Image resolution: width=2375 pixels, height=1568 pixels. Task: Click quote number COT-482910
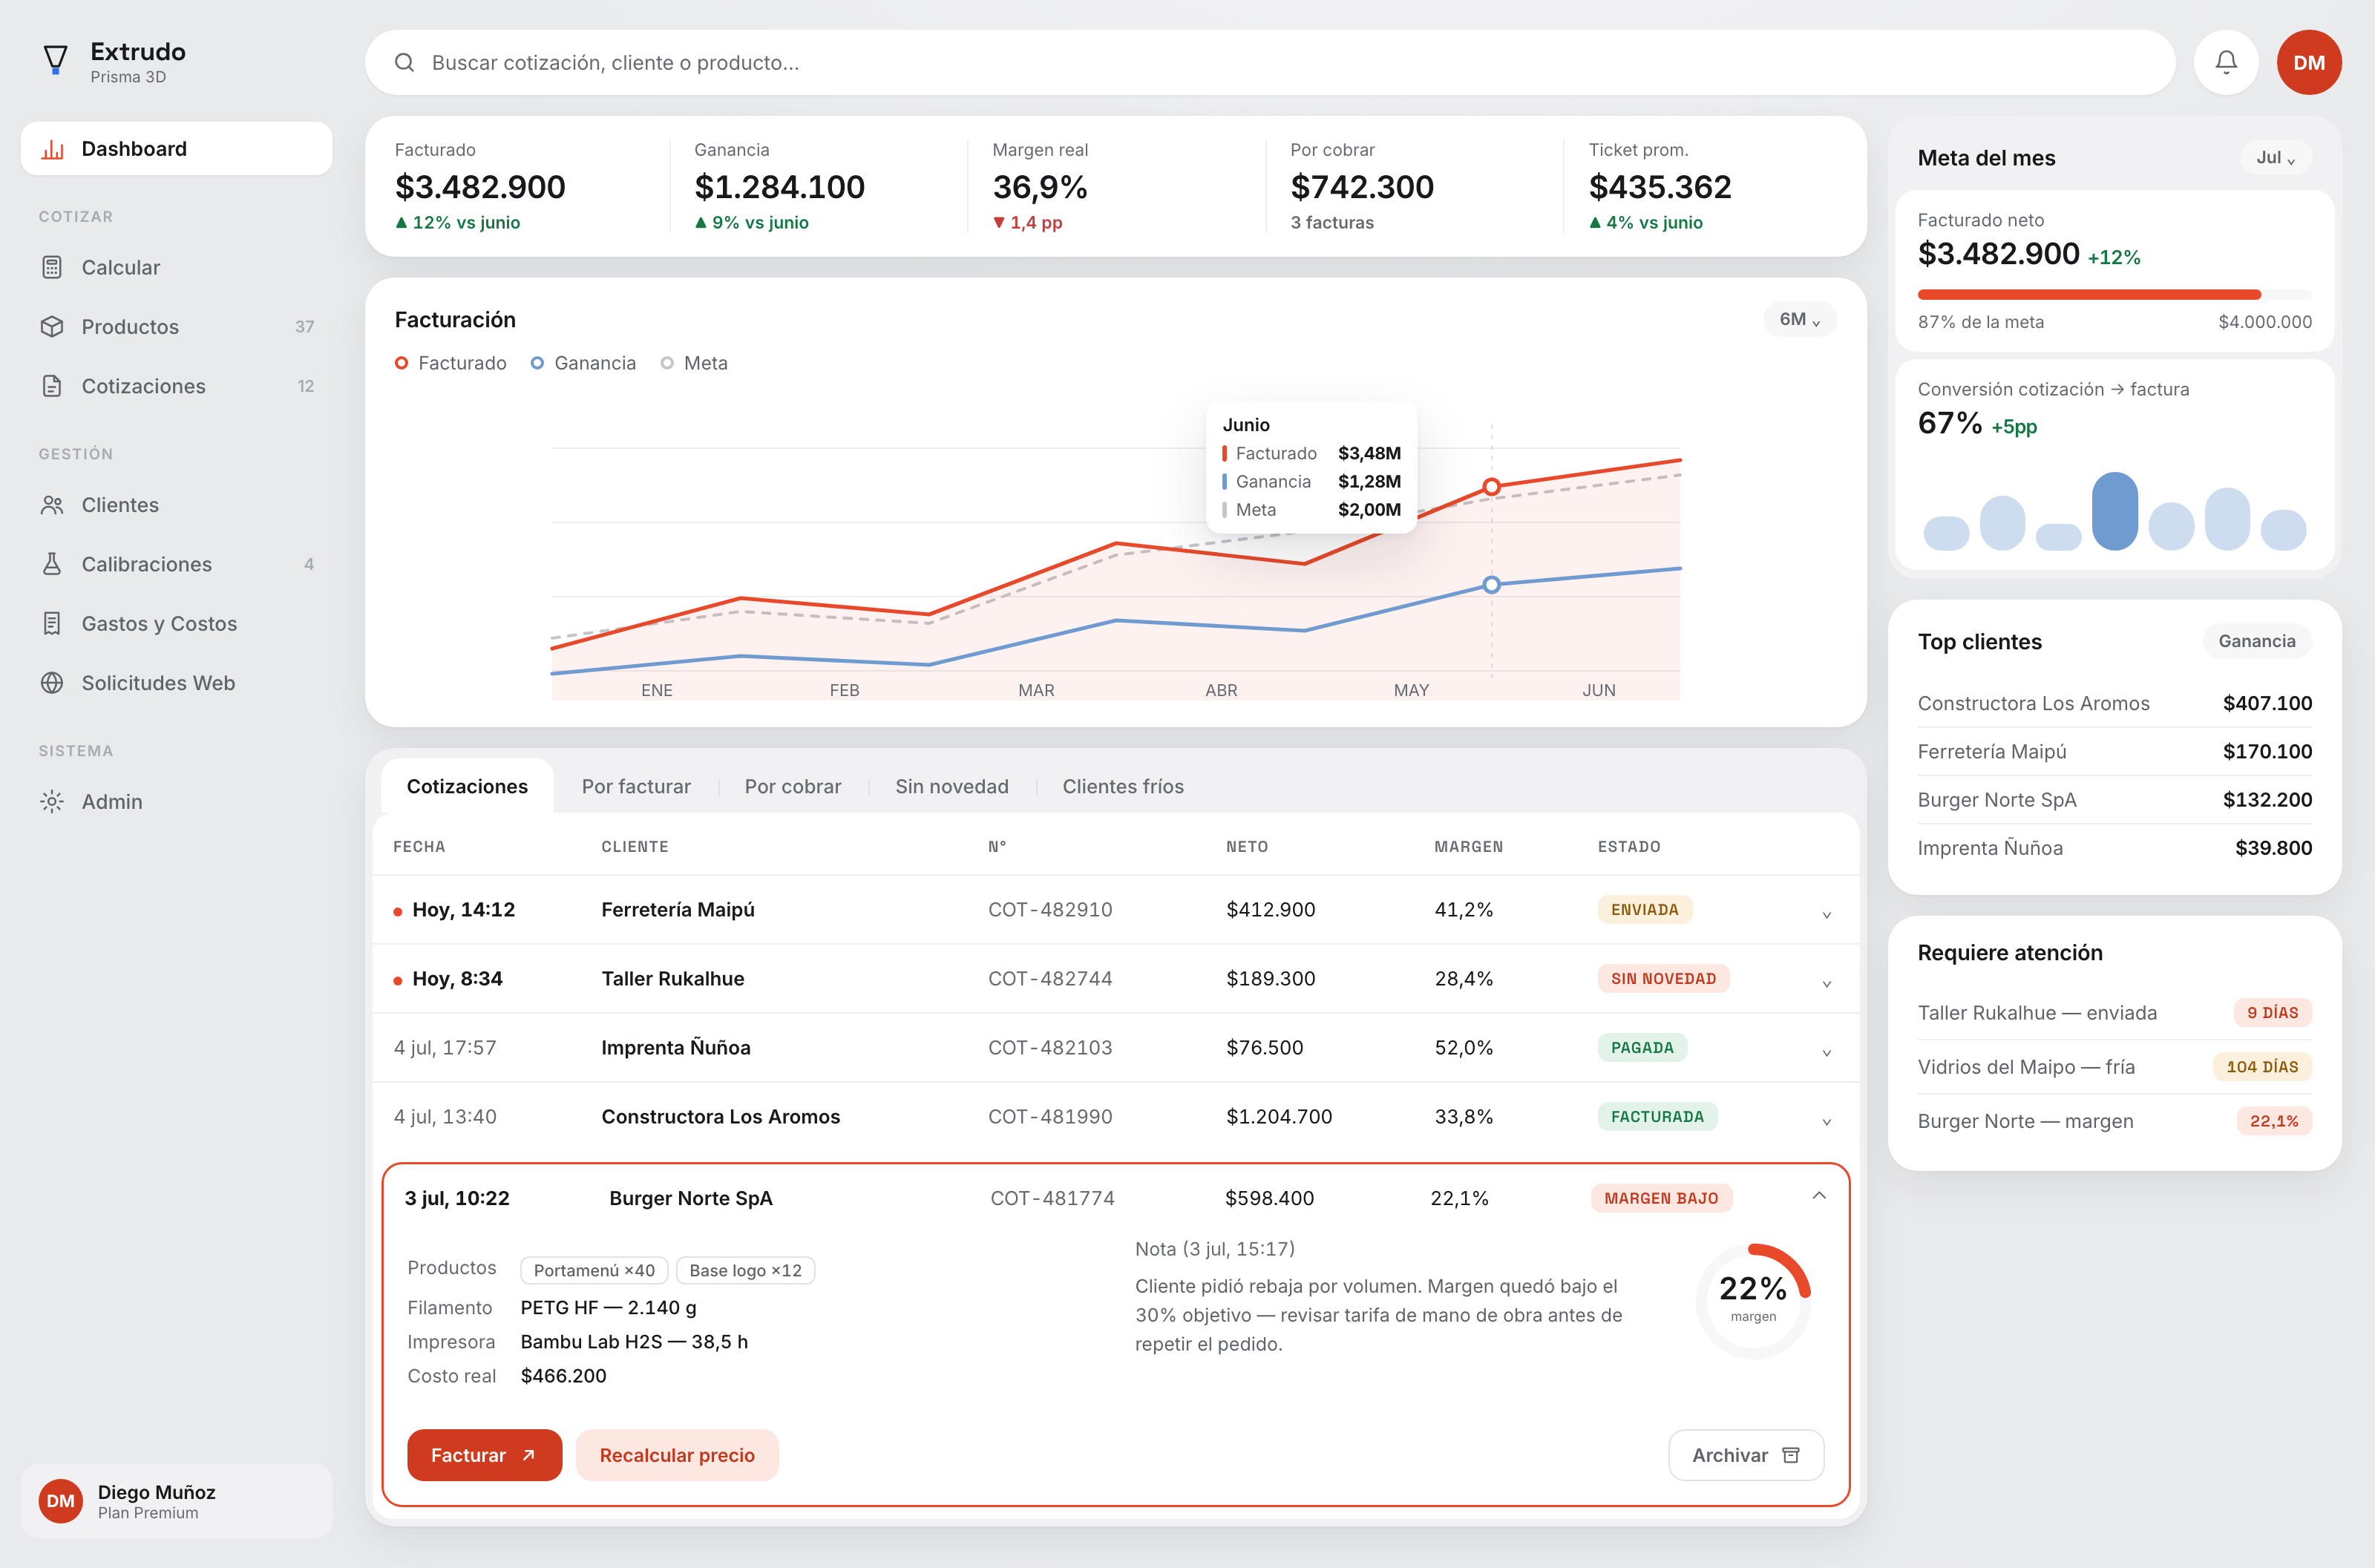pyautogui.click(x=1050, y=909)
